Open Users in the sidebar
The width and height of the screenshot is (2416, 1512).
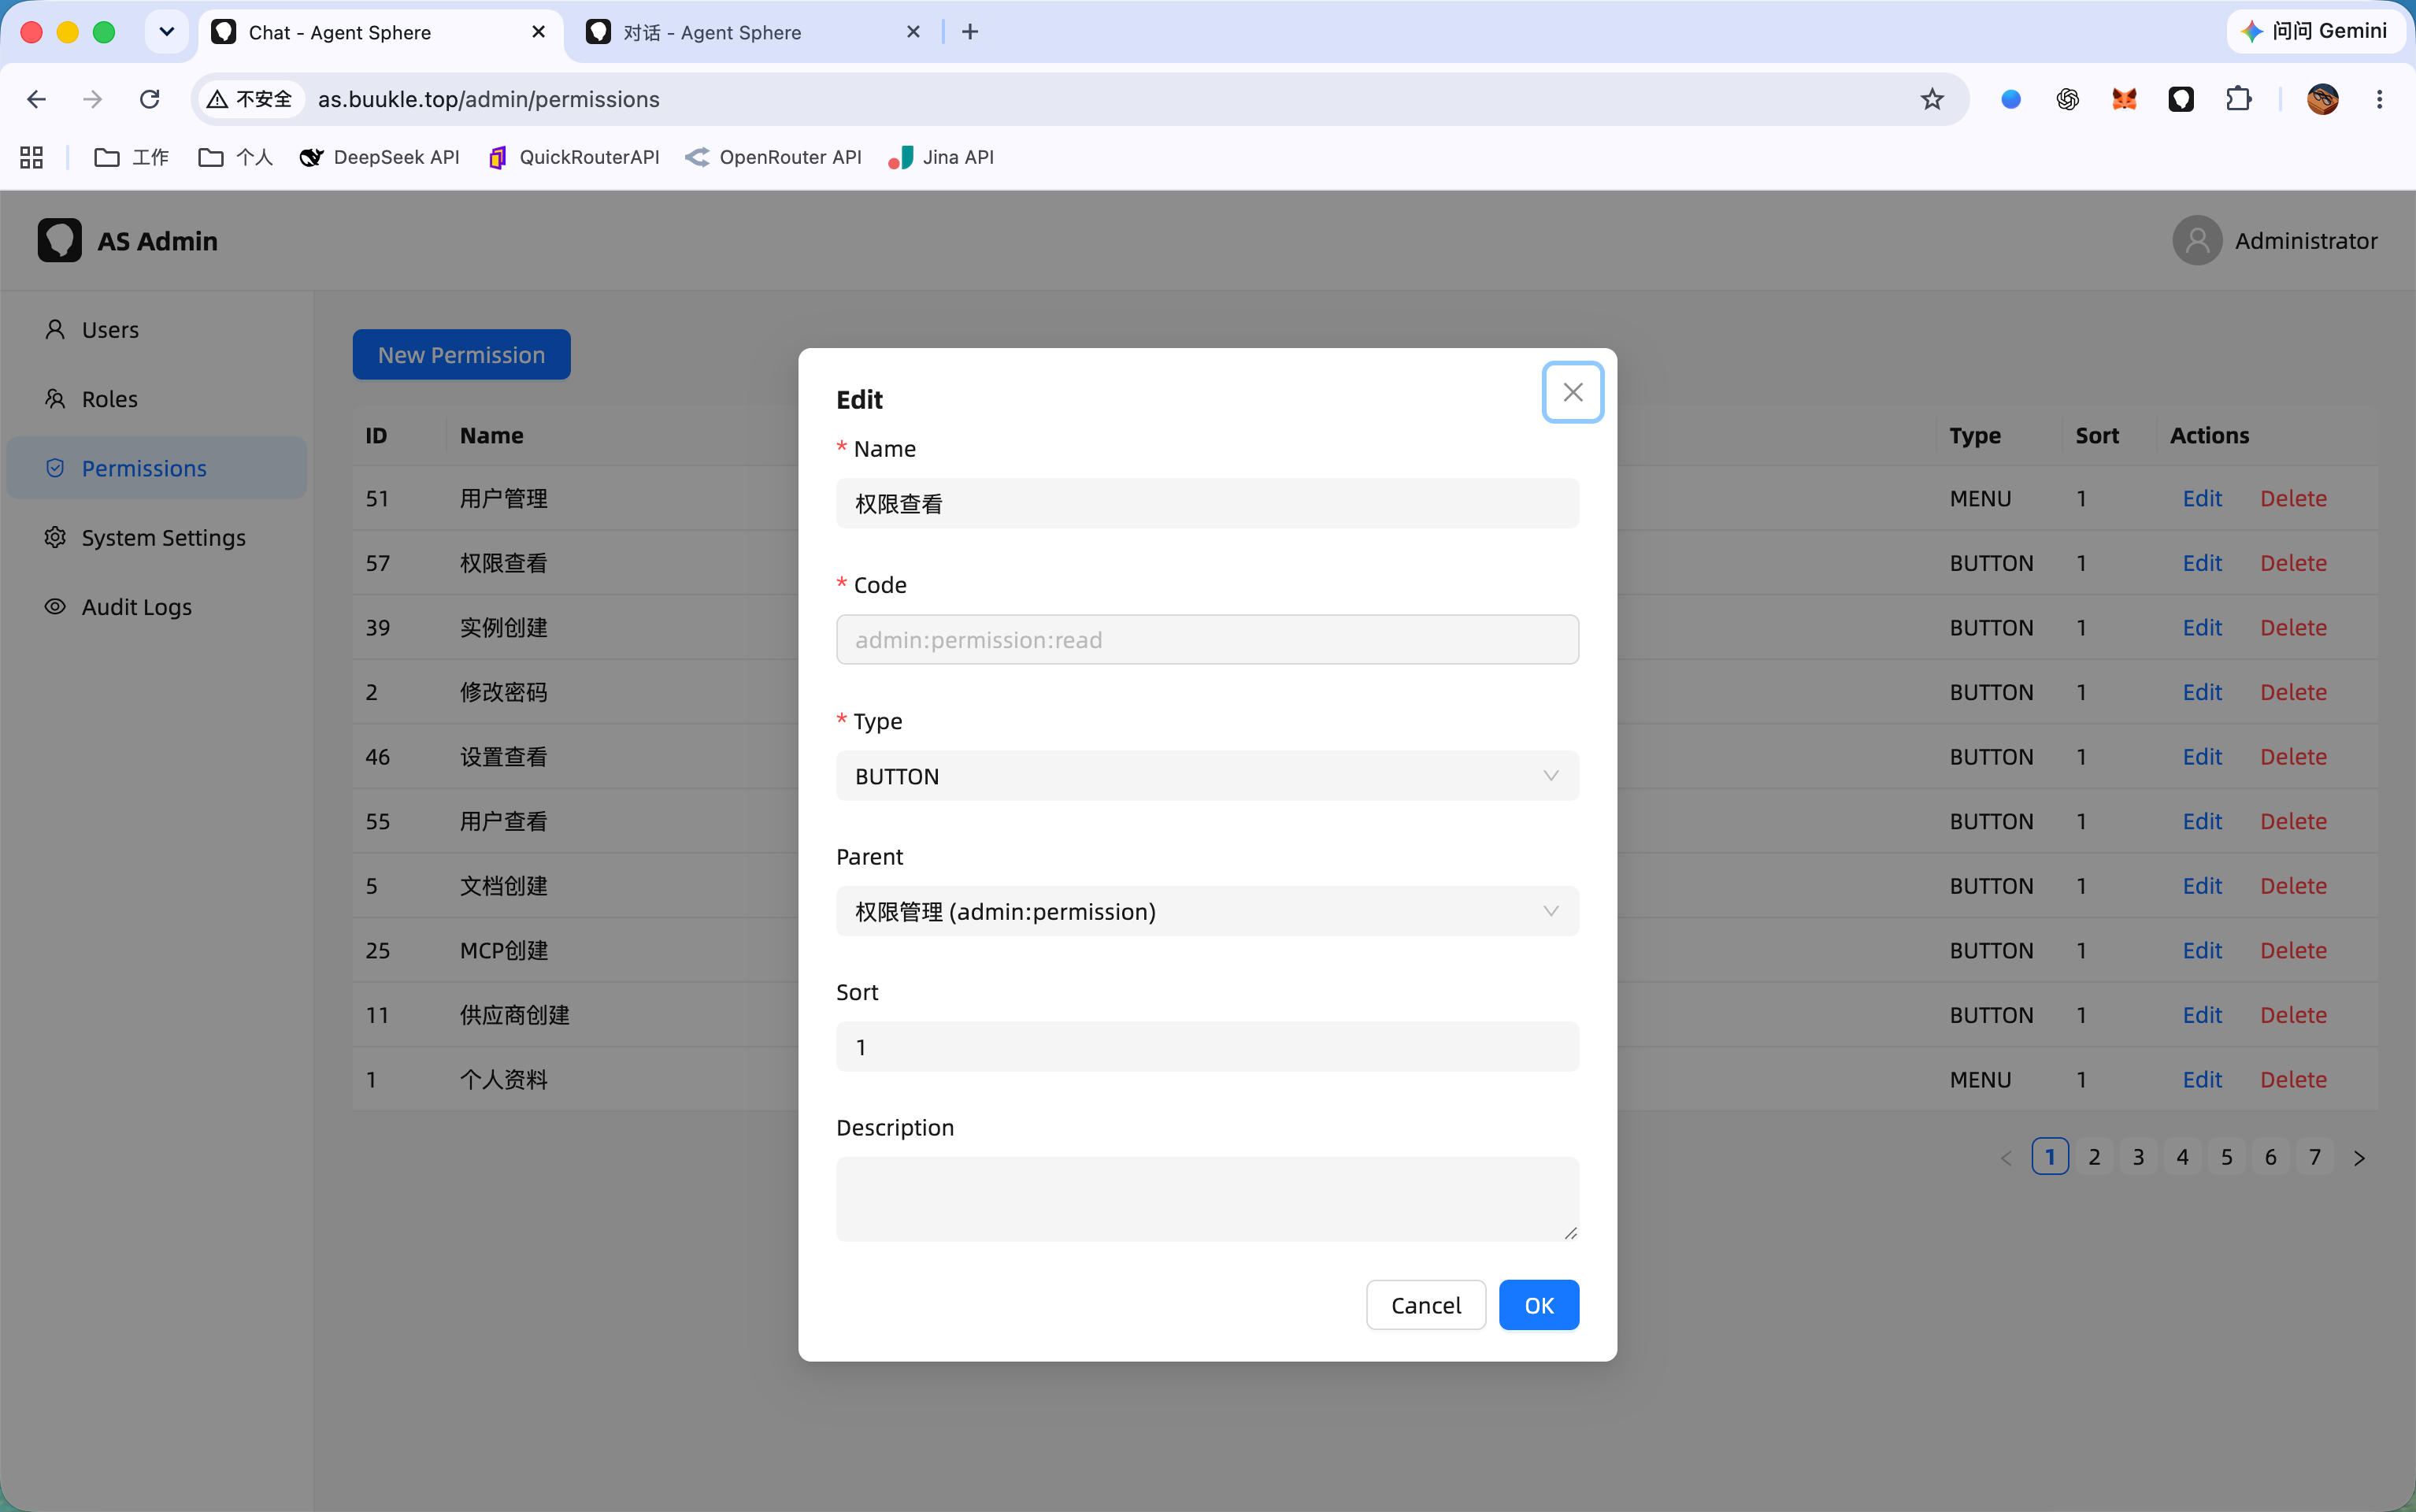(157, 329)
